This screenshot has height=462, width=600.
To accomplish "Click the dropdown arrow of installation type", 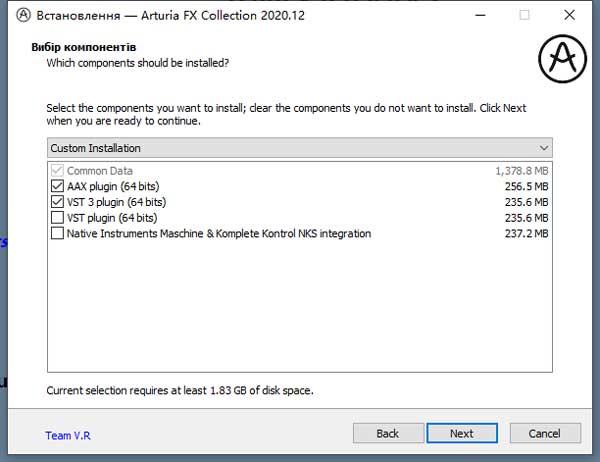I will coord(543,148).
